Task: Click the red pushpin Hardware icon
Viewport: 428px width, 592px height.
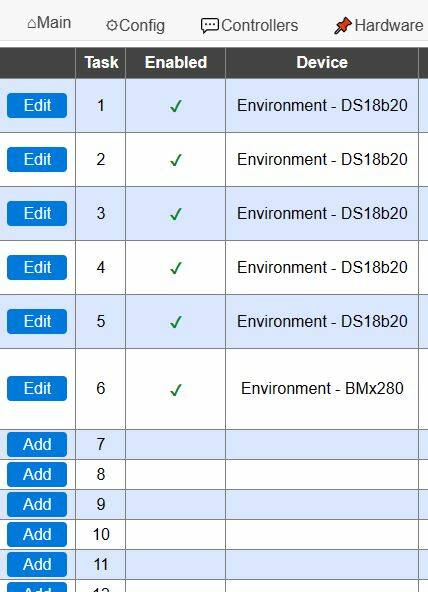Action: [x=343, y=26]
